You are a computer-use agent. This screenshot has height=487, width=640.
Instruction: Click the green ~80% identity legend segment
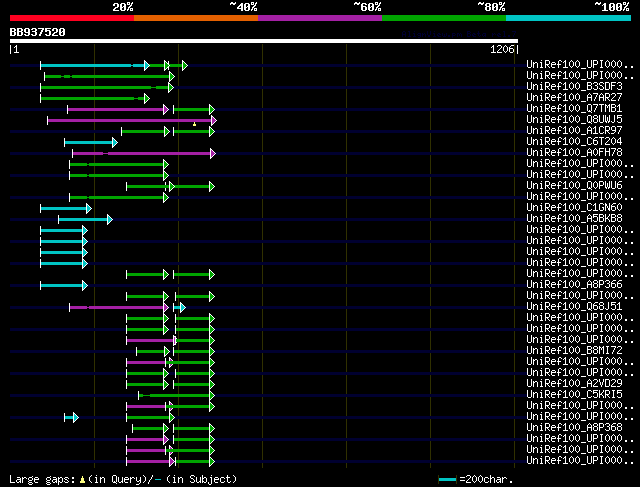(x=444, y=18)
